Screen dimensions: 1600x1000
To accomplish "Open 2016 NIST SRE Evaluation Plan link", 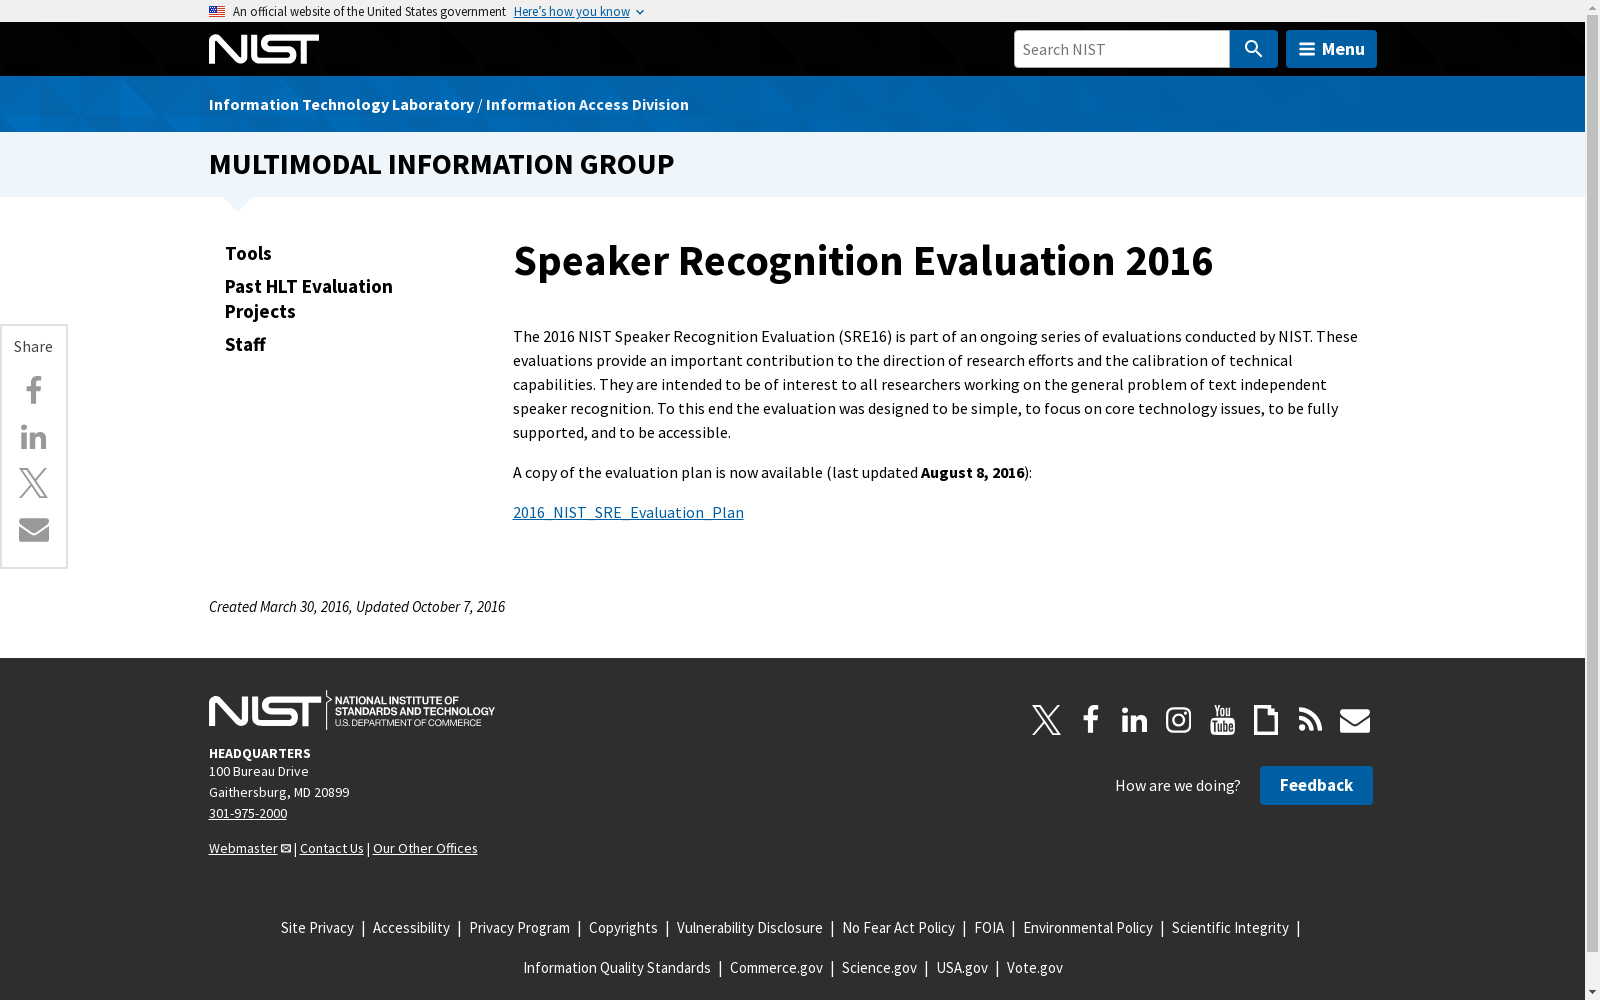I will pos(628,512).
